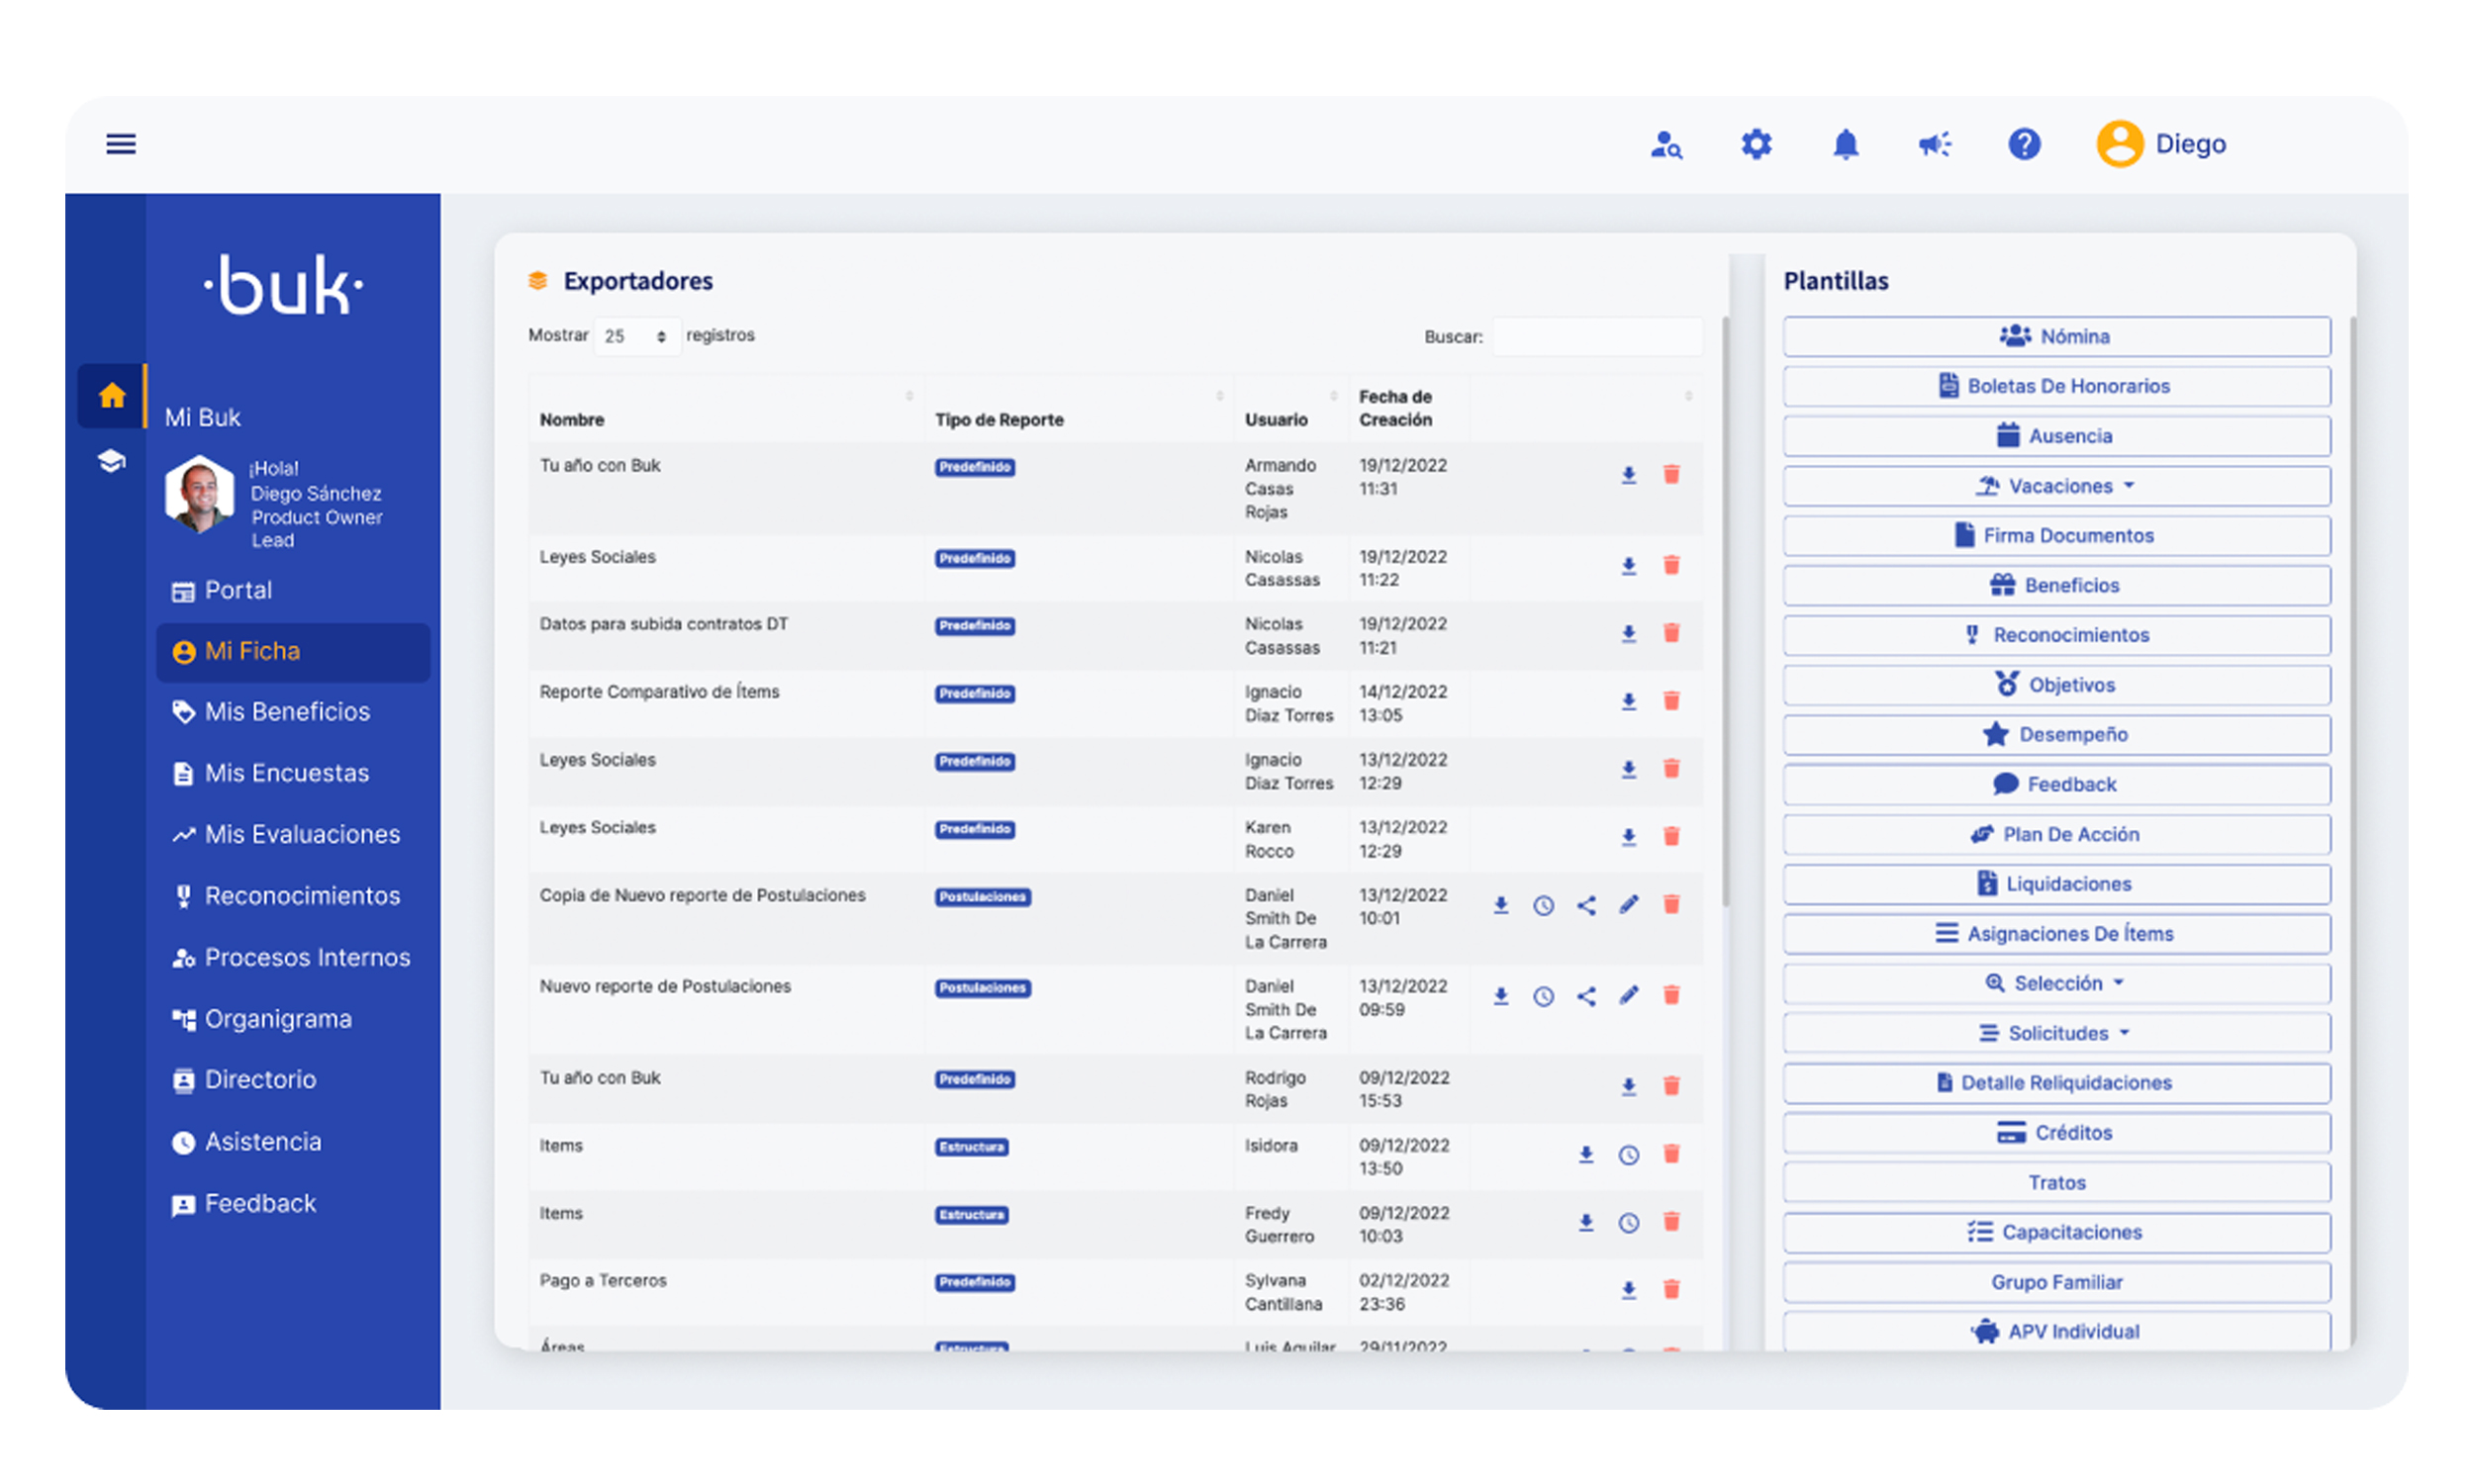
Task: Click the megaphone announcements icon
Action: click(1934, 145)
